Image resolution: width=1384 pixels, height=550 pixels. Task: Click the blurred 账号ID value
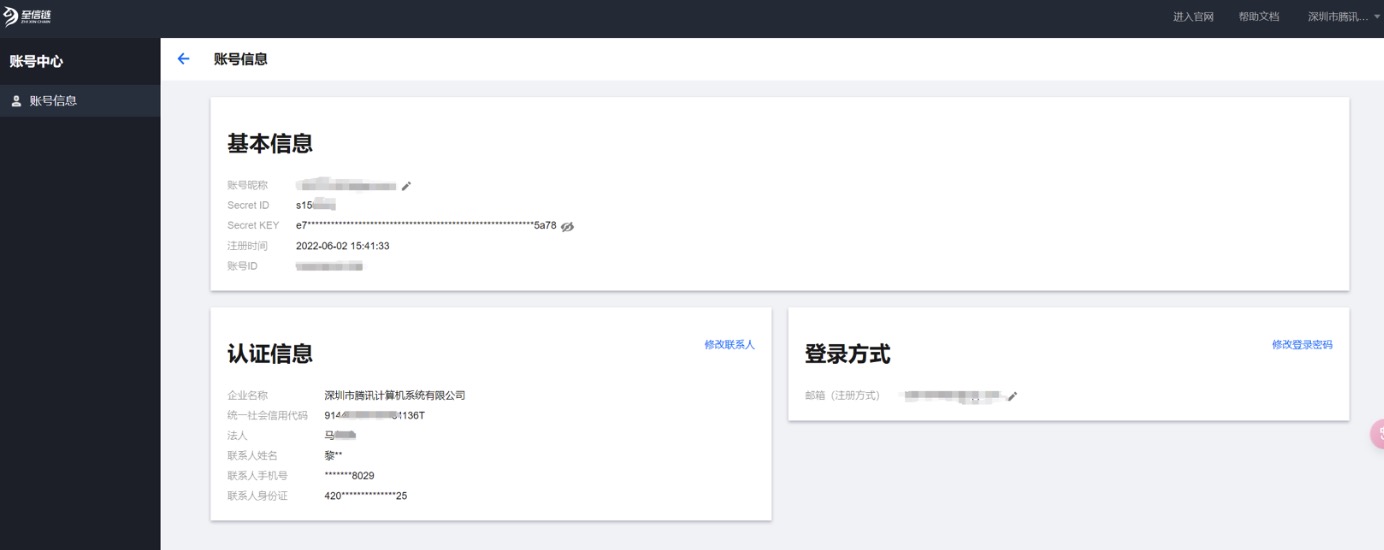tap(329, 266)
